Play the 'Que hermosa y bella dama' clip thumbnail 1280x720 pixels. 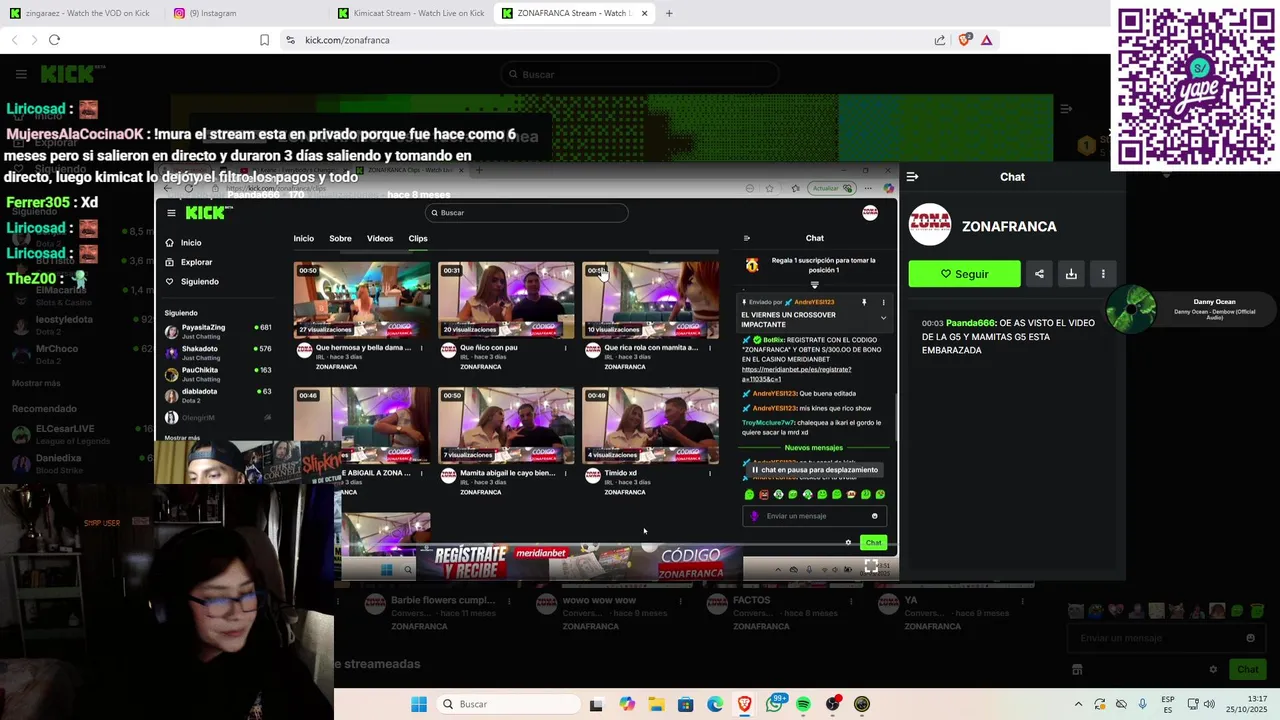click(362, 300)
